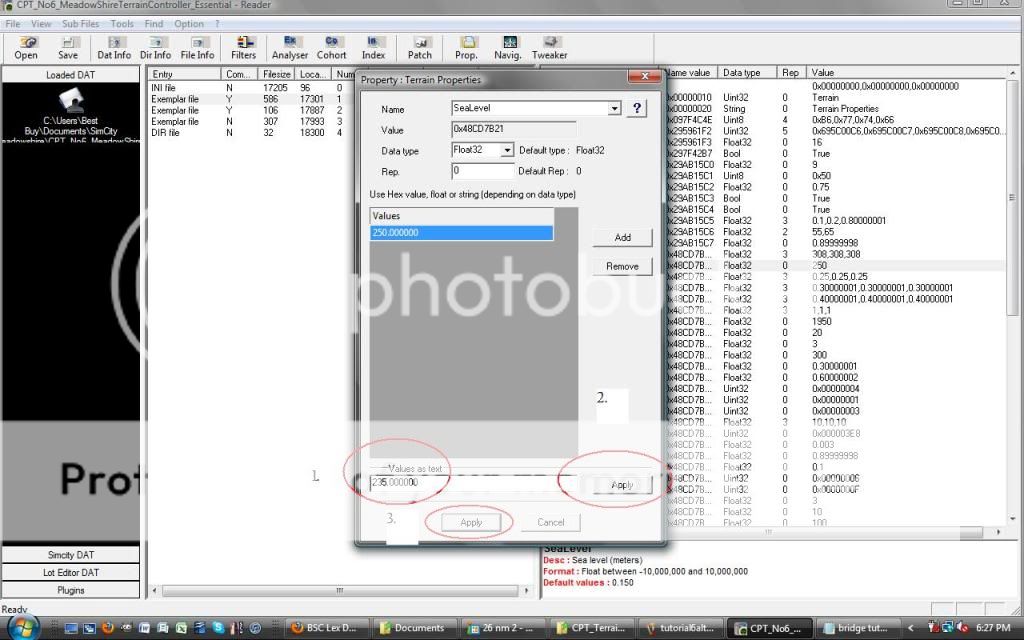This screenshot has width=1024, height=640.
Task: Launch the Analyser tool
Action: 290,48
